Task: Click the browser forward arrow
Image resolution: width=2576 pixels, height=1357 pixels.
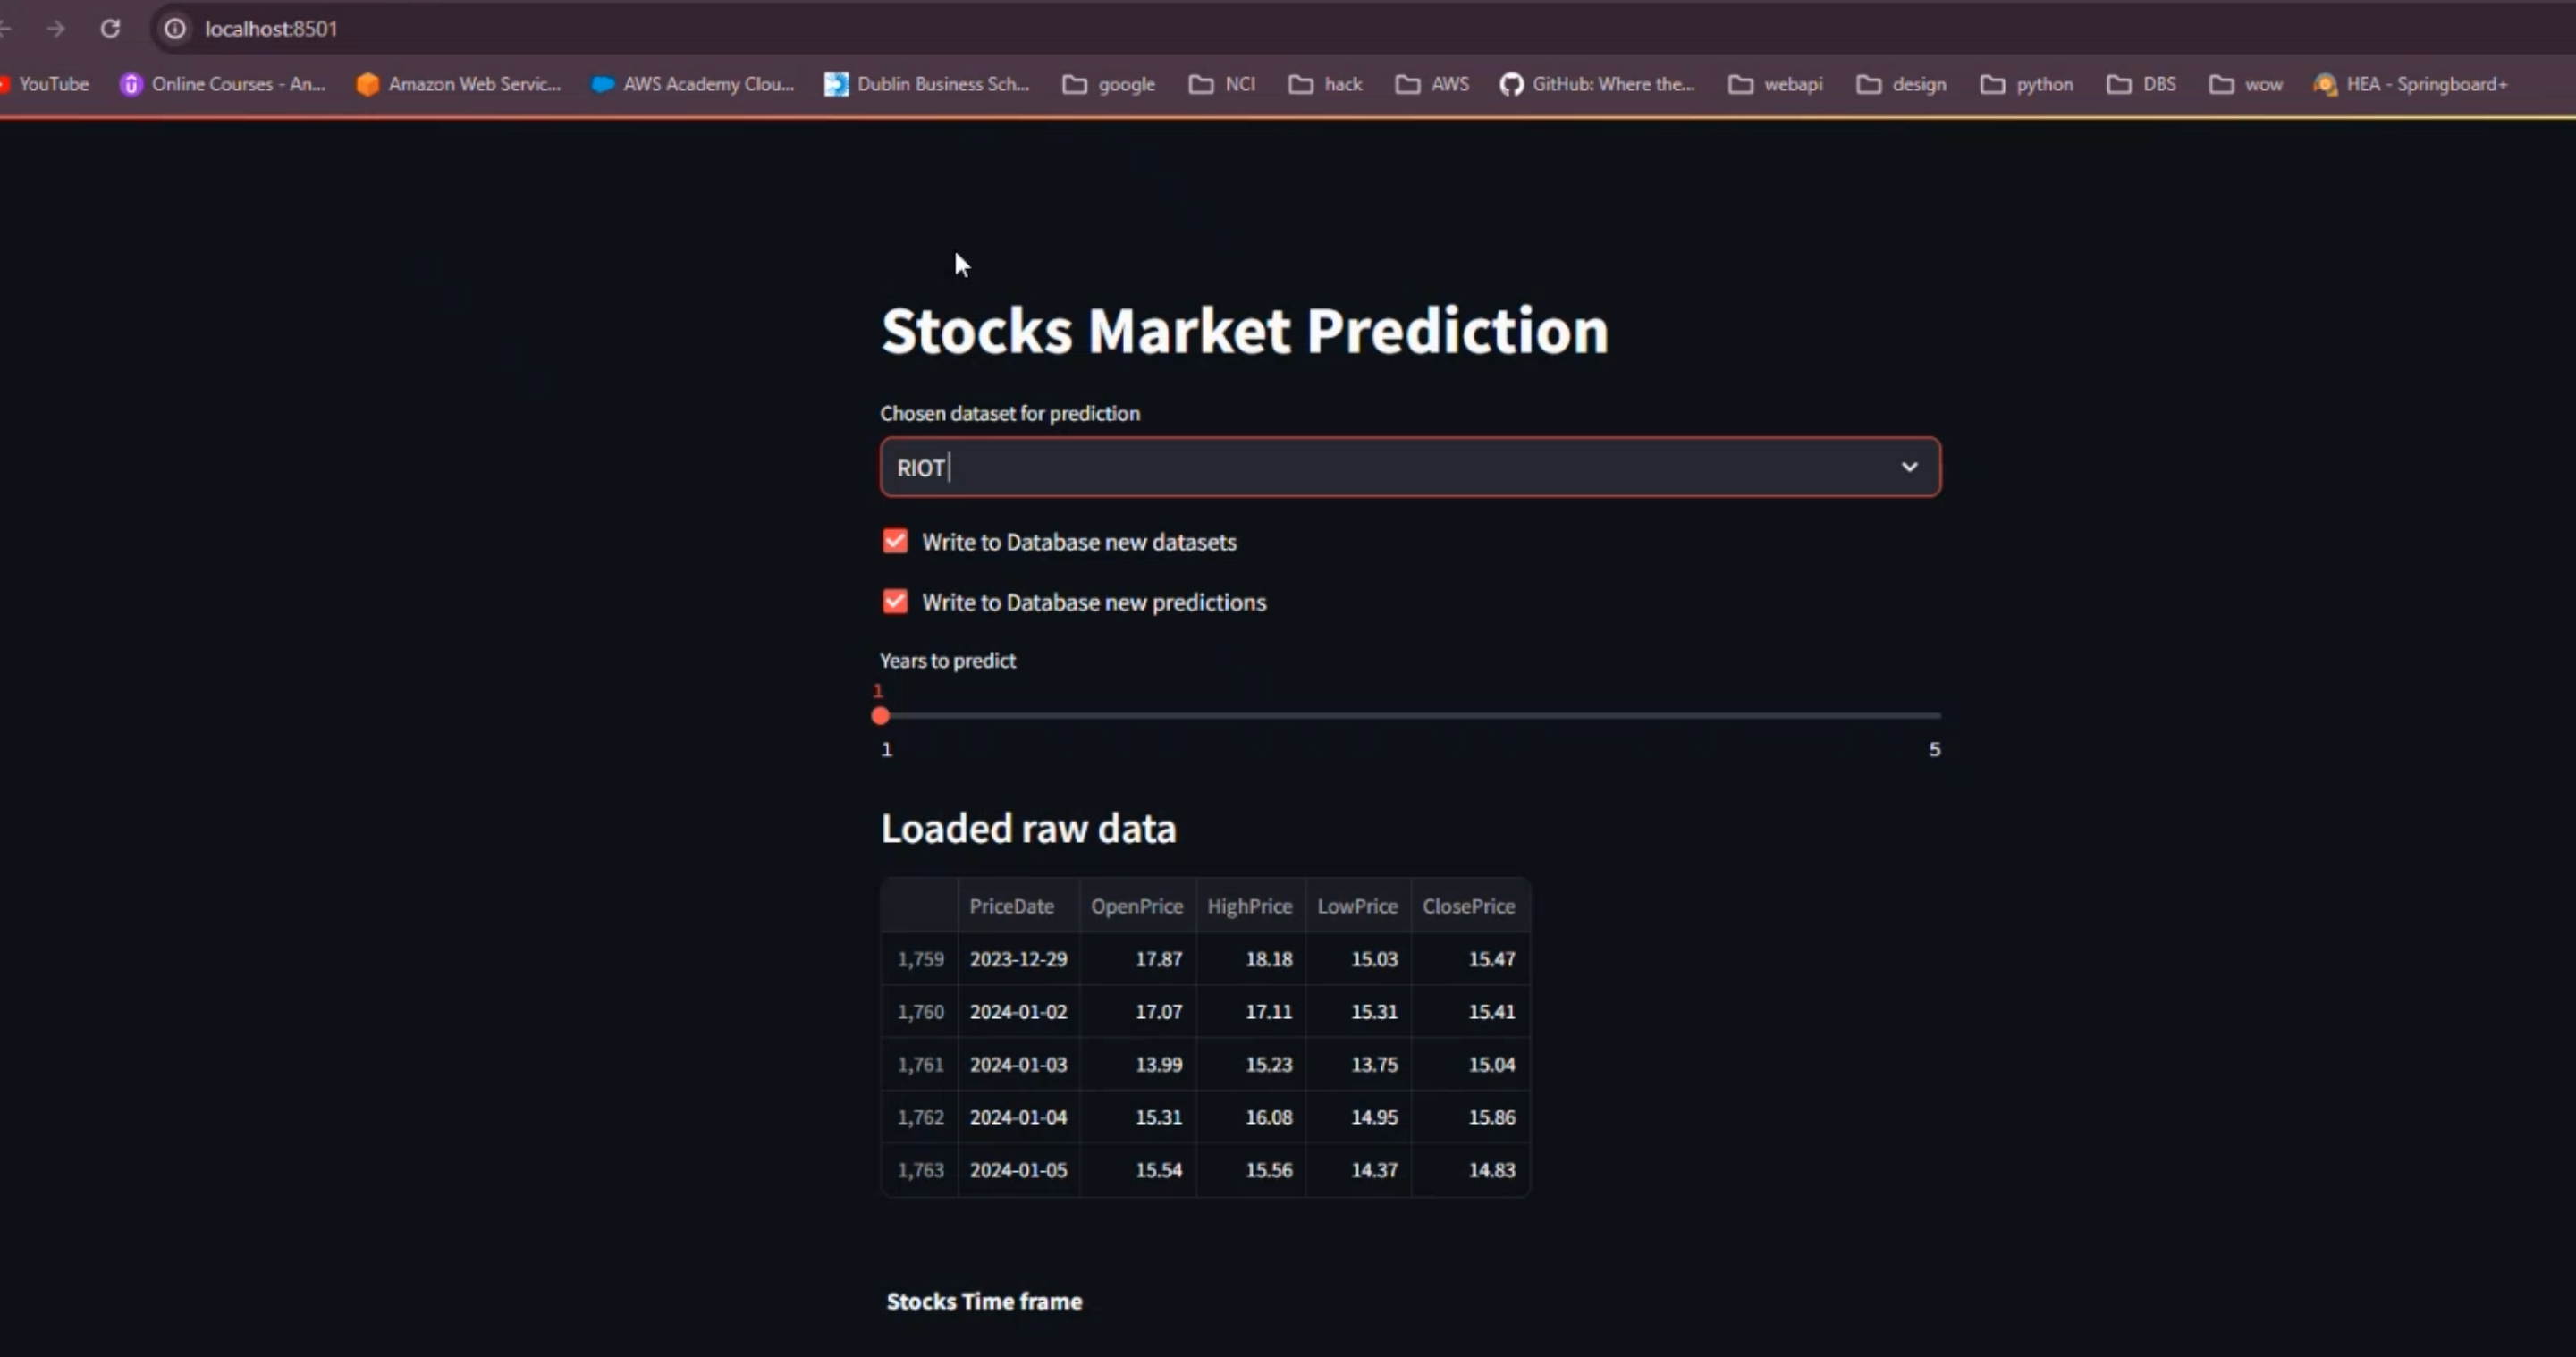Action: [x=56, y=29]
